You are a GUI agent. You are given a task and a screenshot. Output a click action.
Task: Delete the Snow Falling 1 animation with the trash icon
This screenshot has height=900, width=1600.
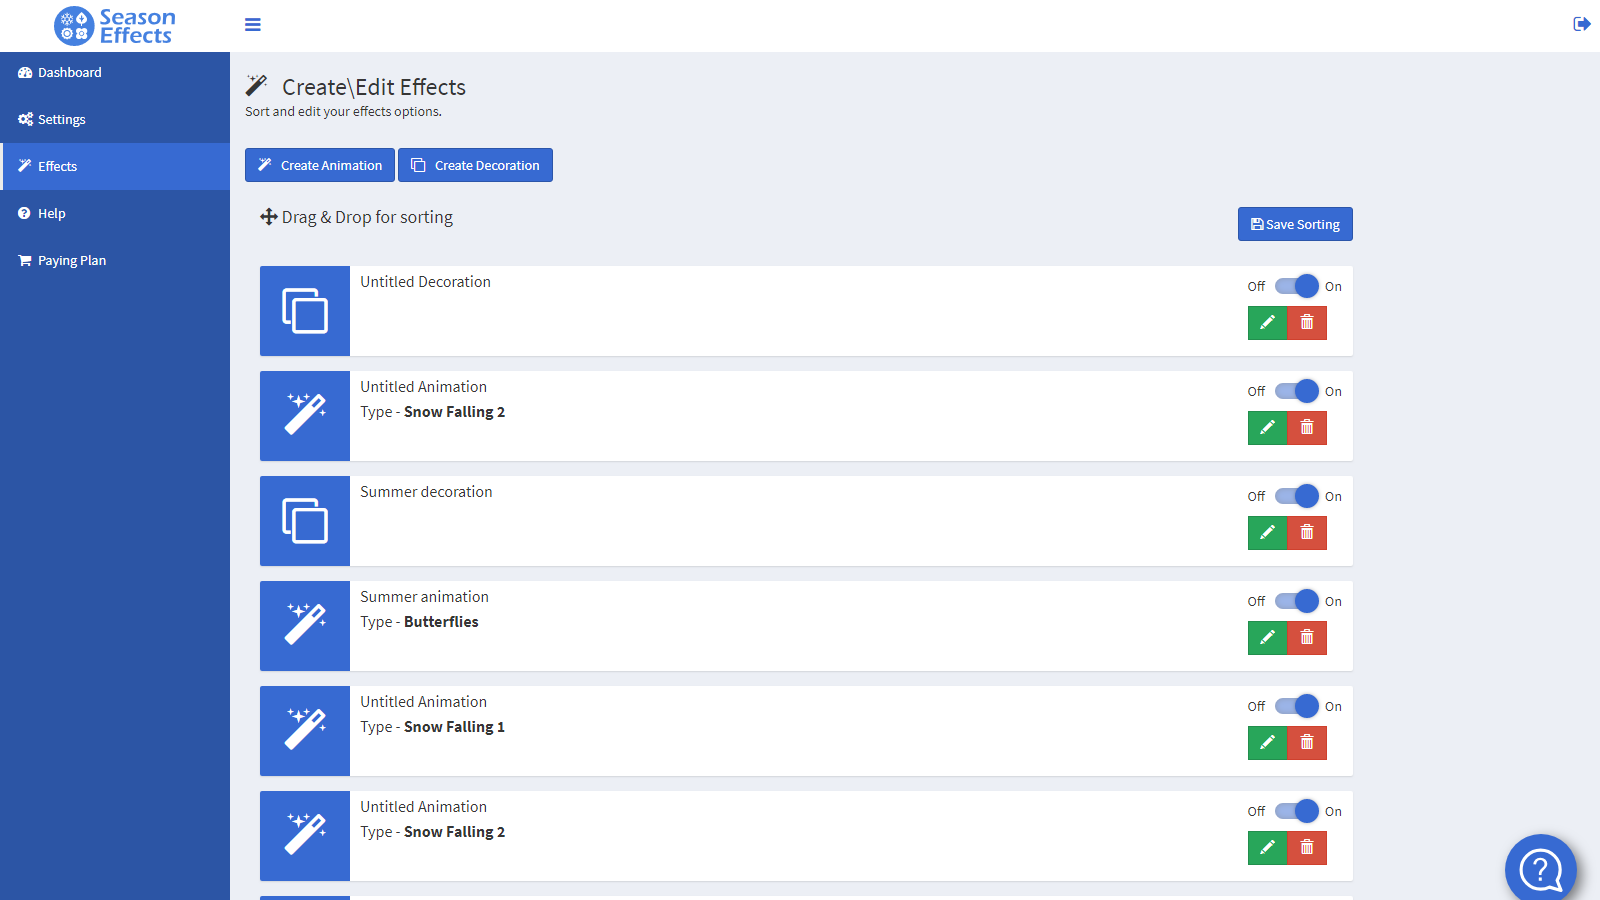(1307, 743)
